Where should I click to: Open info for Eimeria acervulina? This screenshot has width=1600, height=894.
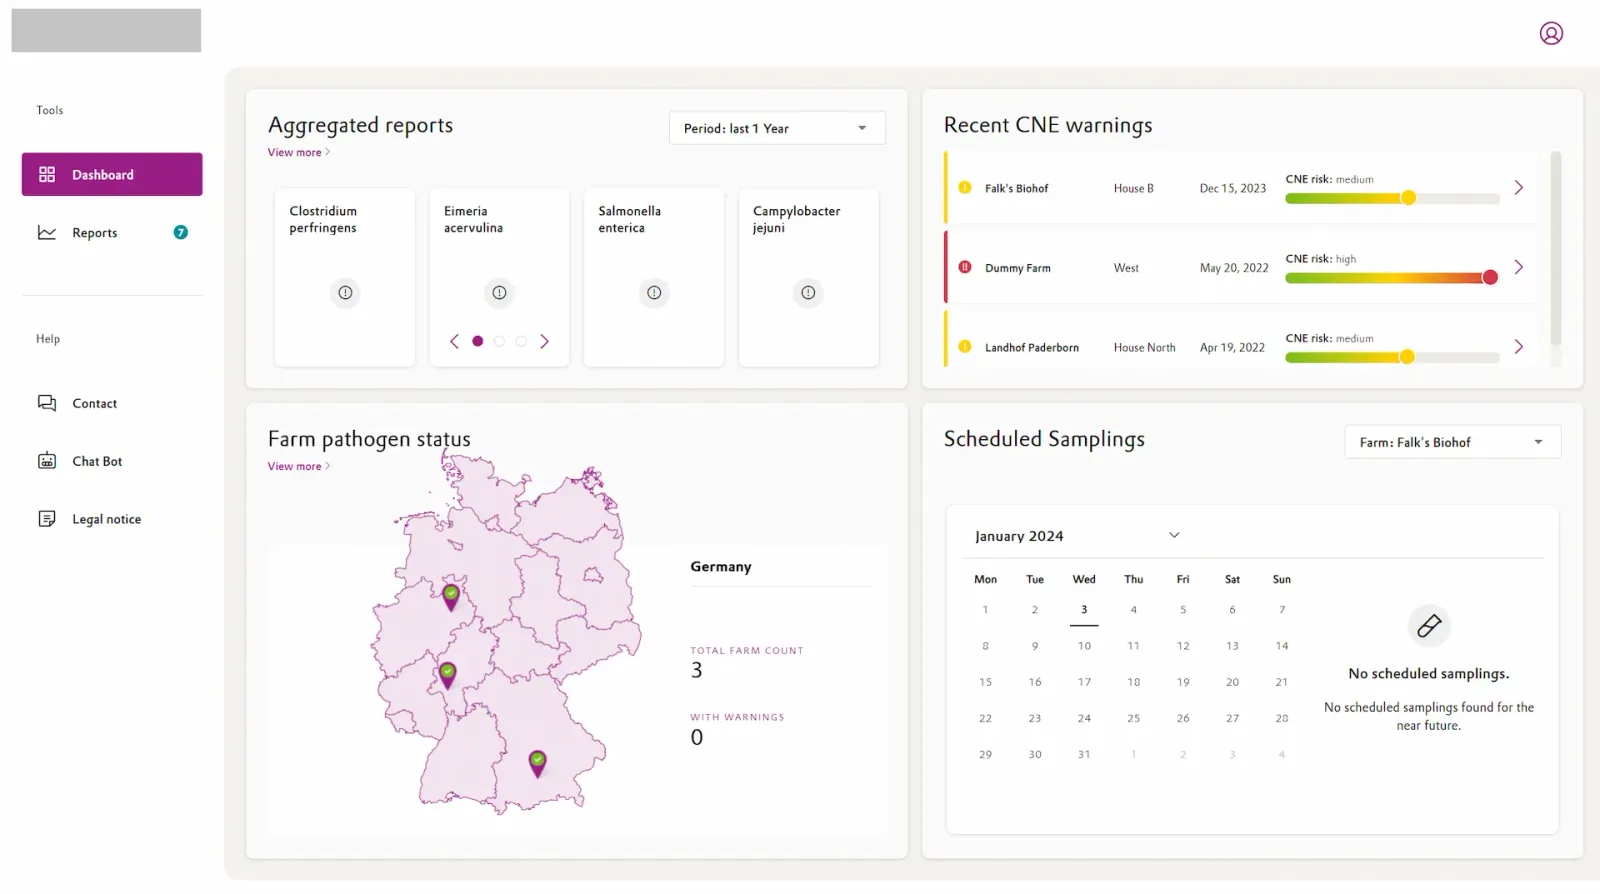tap(499, 293)
